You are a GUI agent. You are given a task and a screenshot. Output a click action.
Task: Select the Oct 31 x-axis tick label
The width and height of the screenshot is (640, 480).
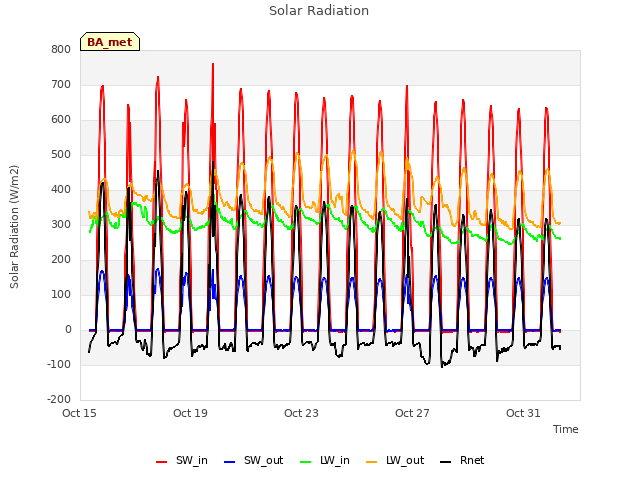(x=523, y=413)
